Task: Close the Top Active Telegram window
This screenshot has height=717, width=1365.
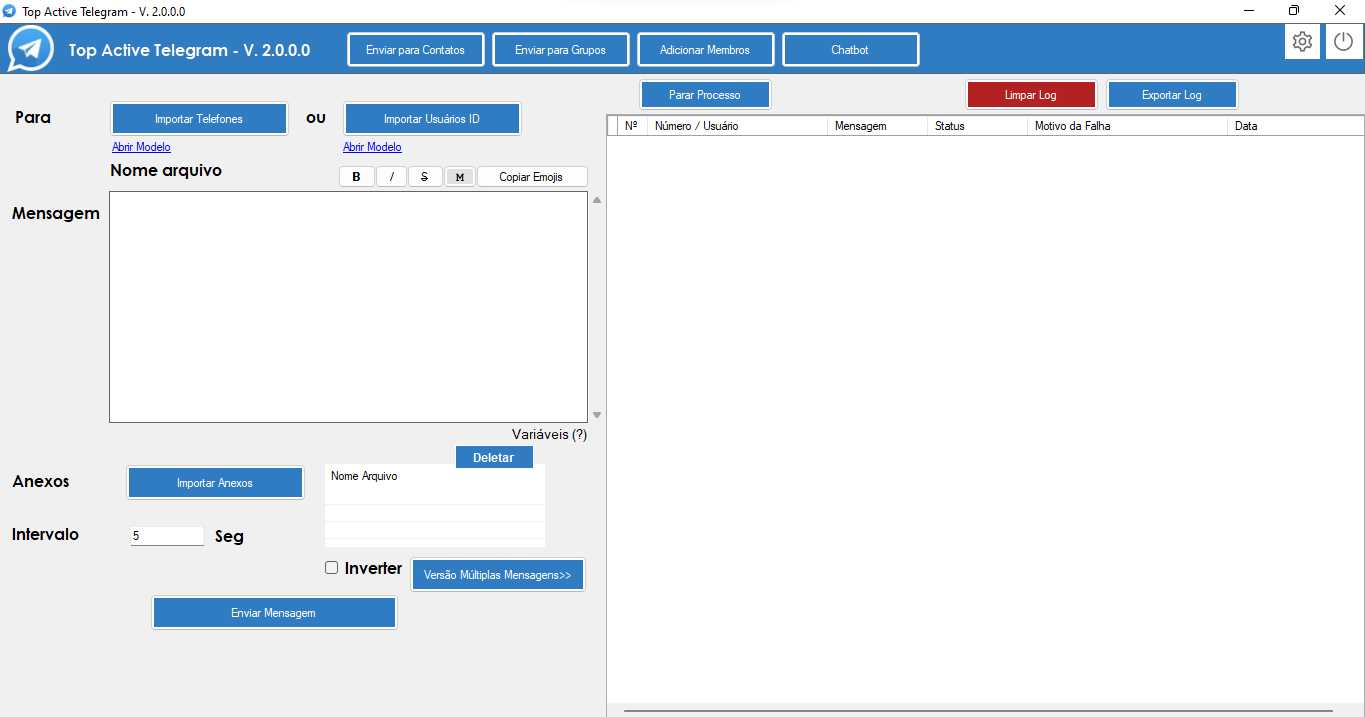Action: tap(1340, 11)
